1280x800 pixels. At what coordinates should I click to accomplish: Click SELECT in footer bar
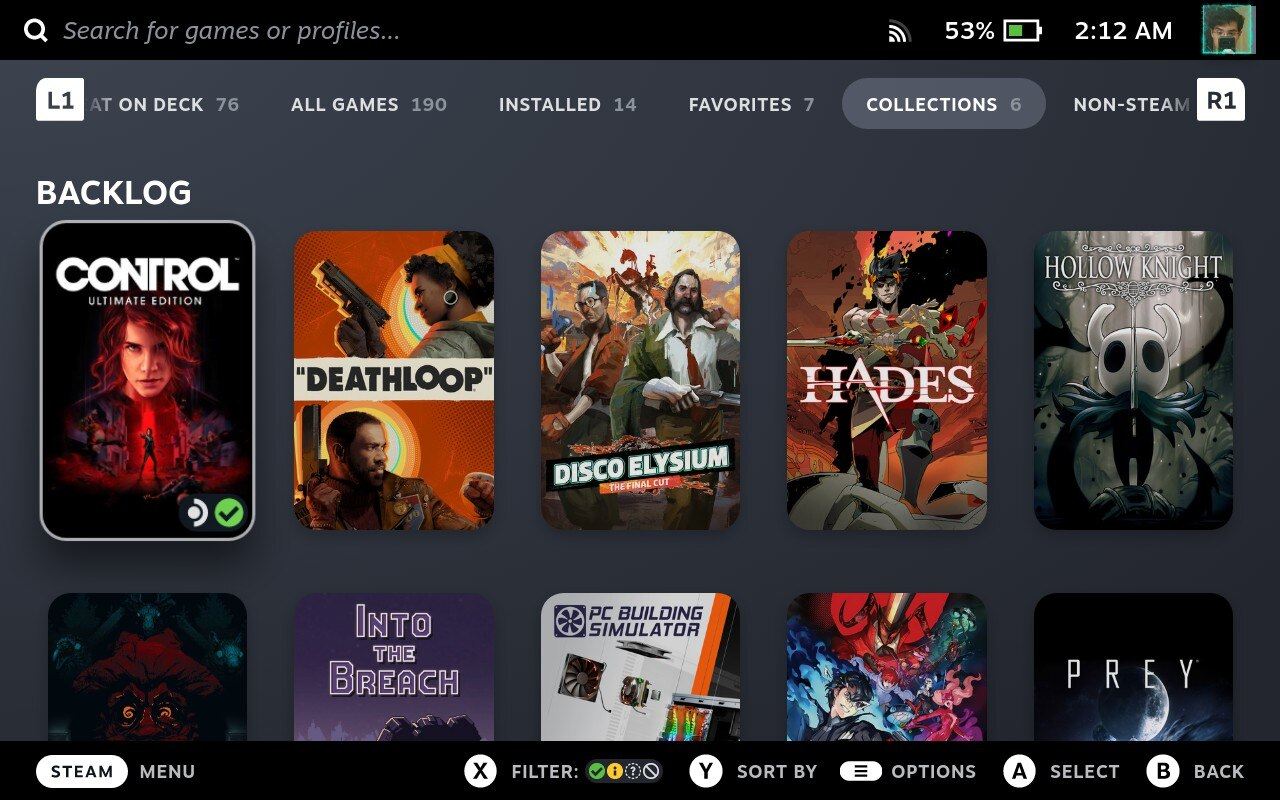pyautogui.click(x=1084, y=771)
